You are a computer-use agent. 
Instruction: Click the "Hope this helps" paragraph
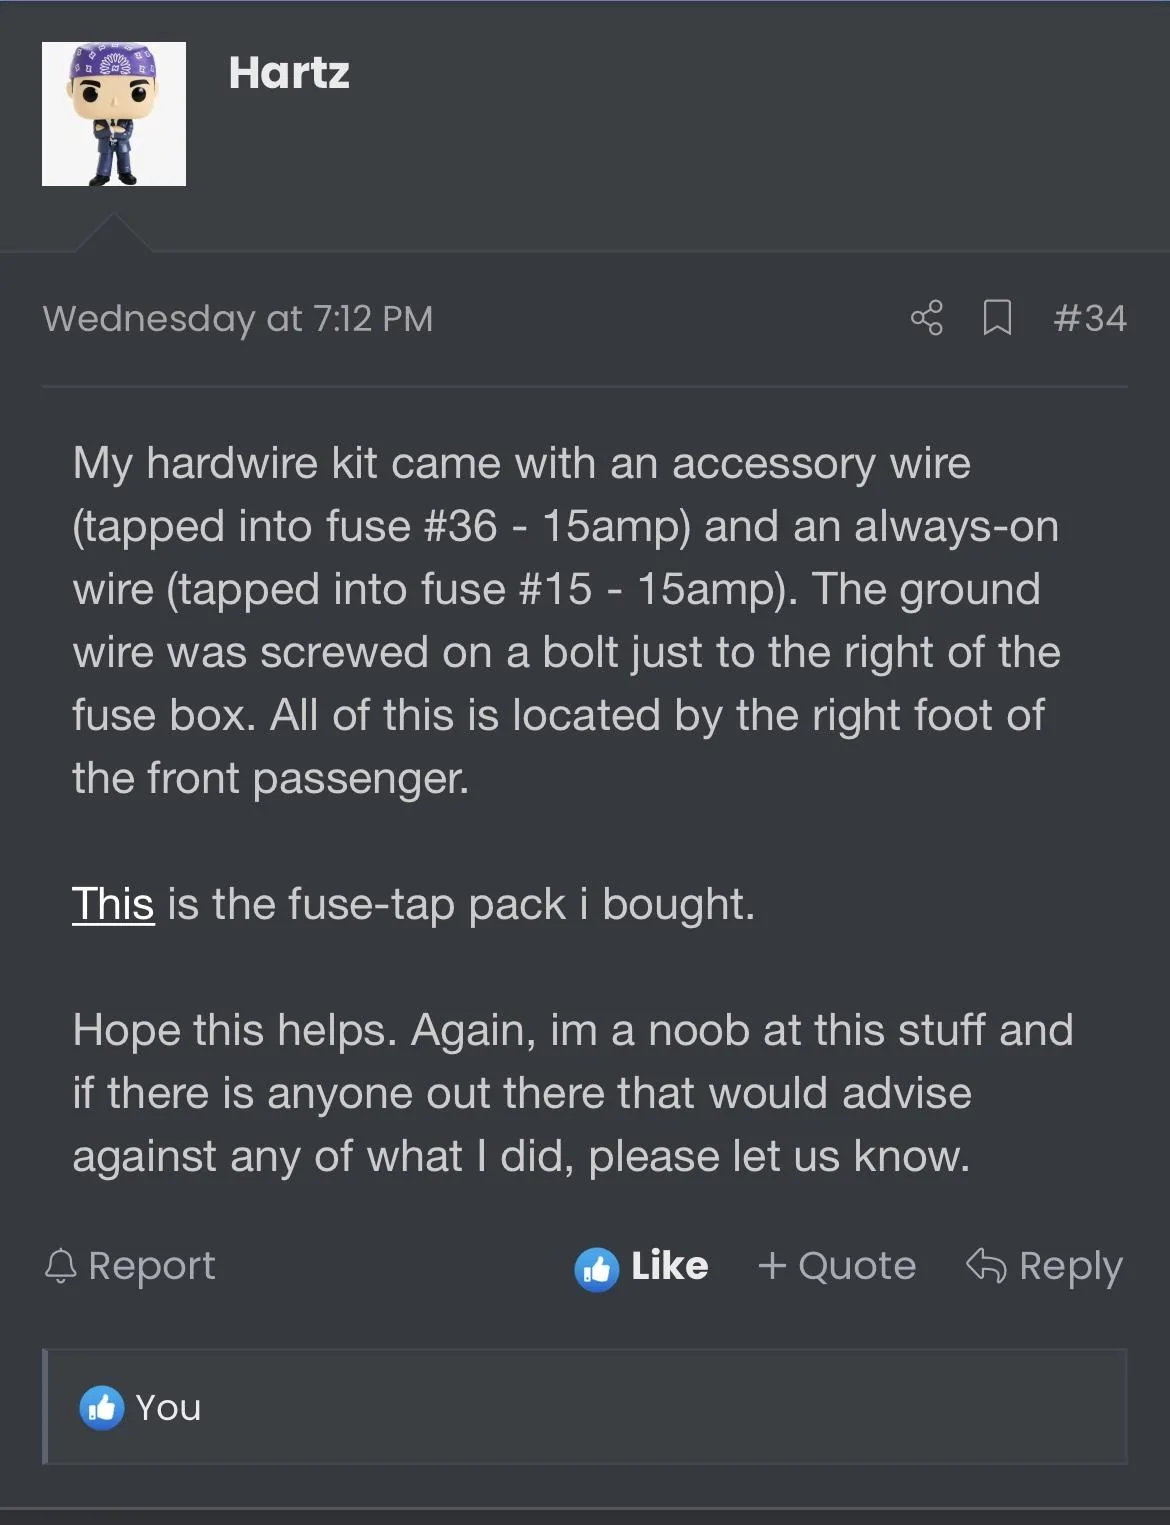point(572,1093)
